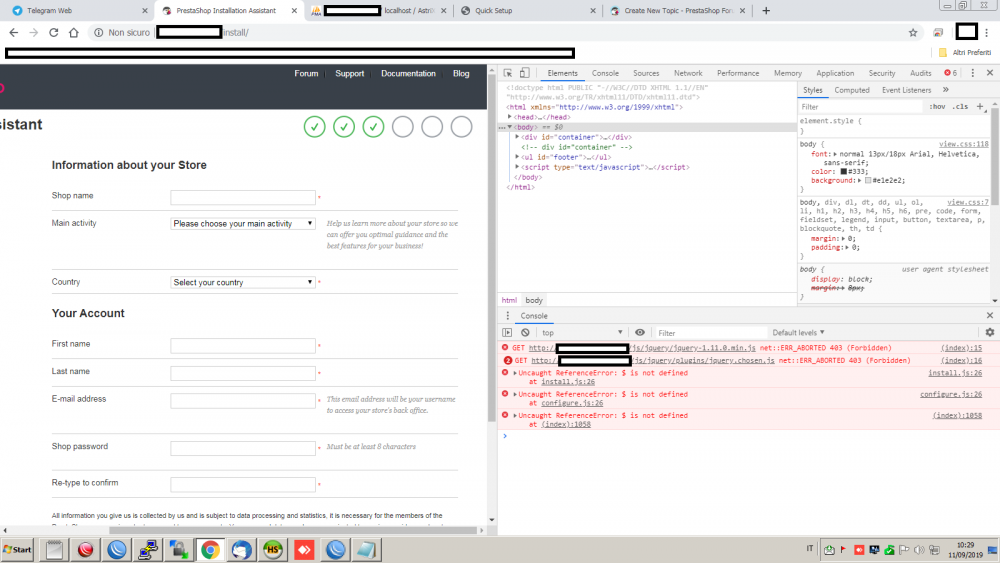Expand more Styles pane tabs chevron
This screenshot has width=1000, height=563.
pos(946,90)
